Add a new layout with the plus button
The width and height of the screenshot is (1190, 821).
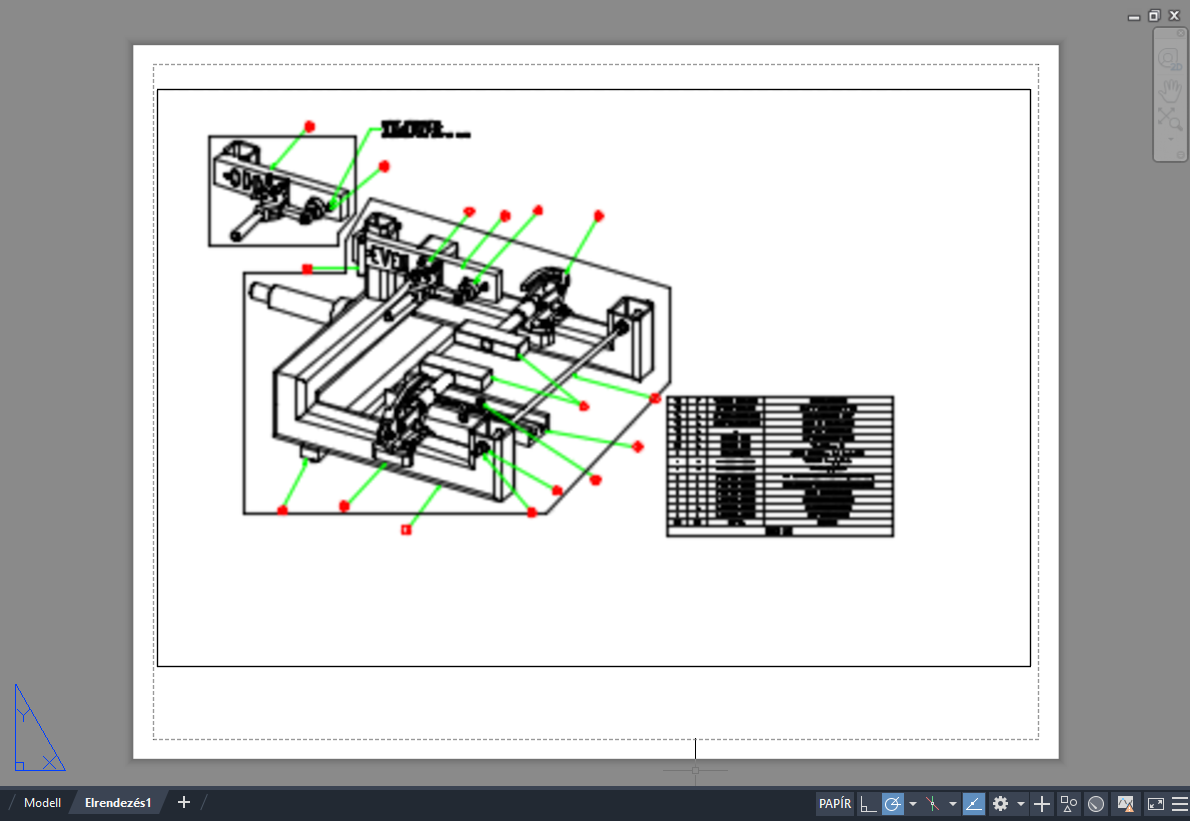click(184, 802)
